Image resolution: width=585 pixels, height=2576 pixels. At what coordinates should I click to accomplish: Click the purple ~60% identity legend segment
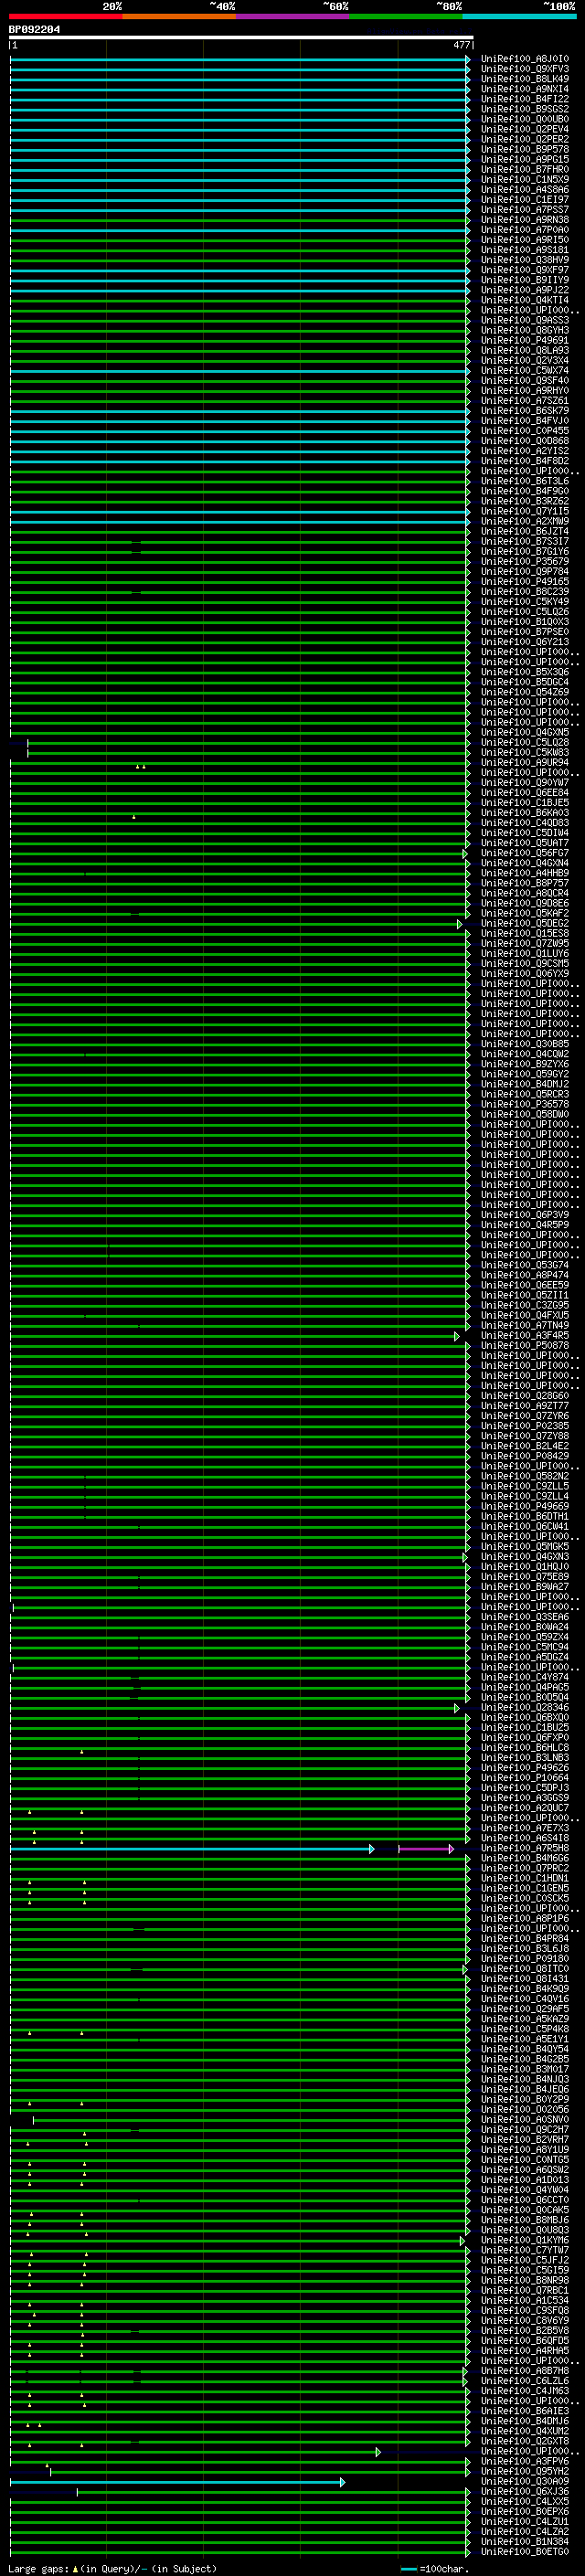click(x=293, y=16)
